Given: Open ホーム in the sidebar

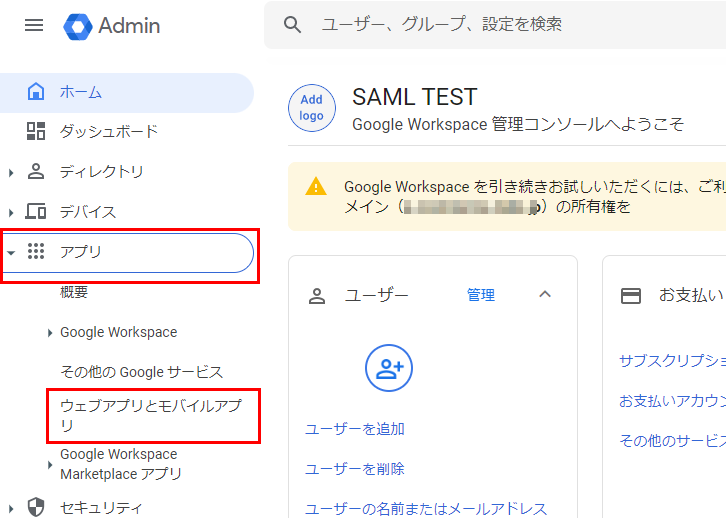Looking at the screenshot, I should [126, 93].
